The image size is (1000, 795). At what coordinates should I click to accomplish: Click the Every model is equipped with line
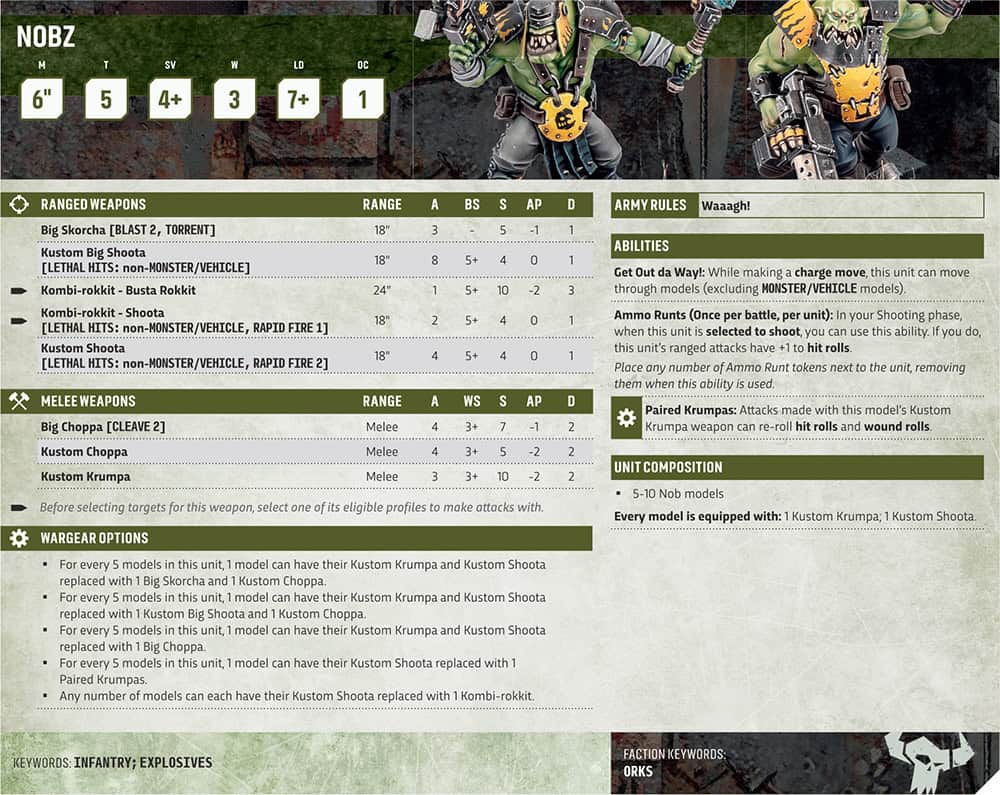(795, 516)
